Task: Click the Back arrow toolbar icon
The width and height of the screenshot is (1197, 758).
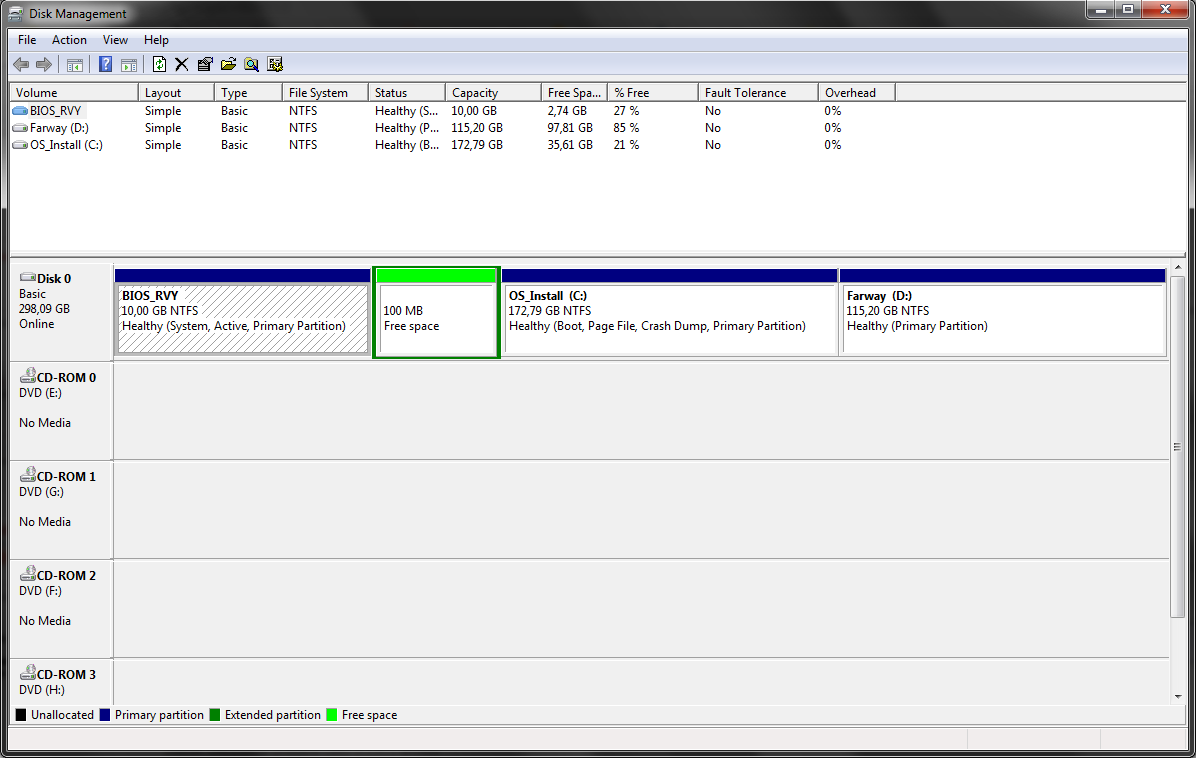Action: [21, 65]
